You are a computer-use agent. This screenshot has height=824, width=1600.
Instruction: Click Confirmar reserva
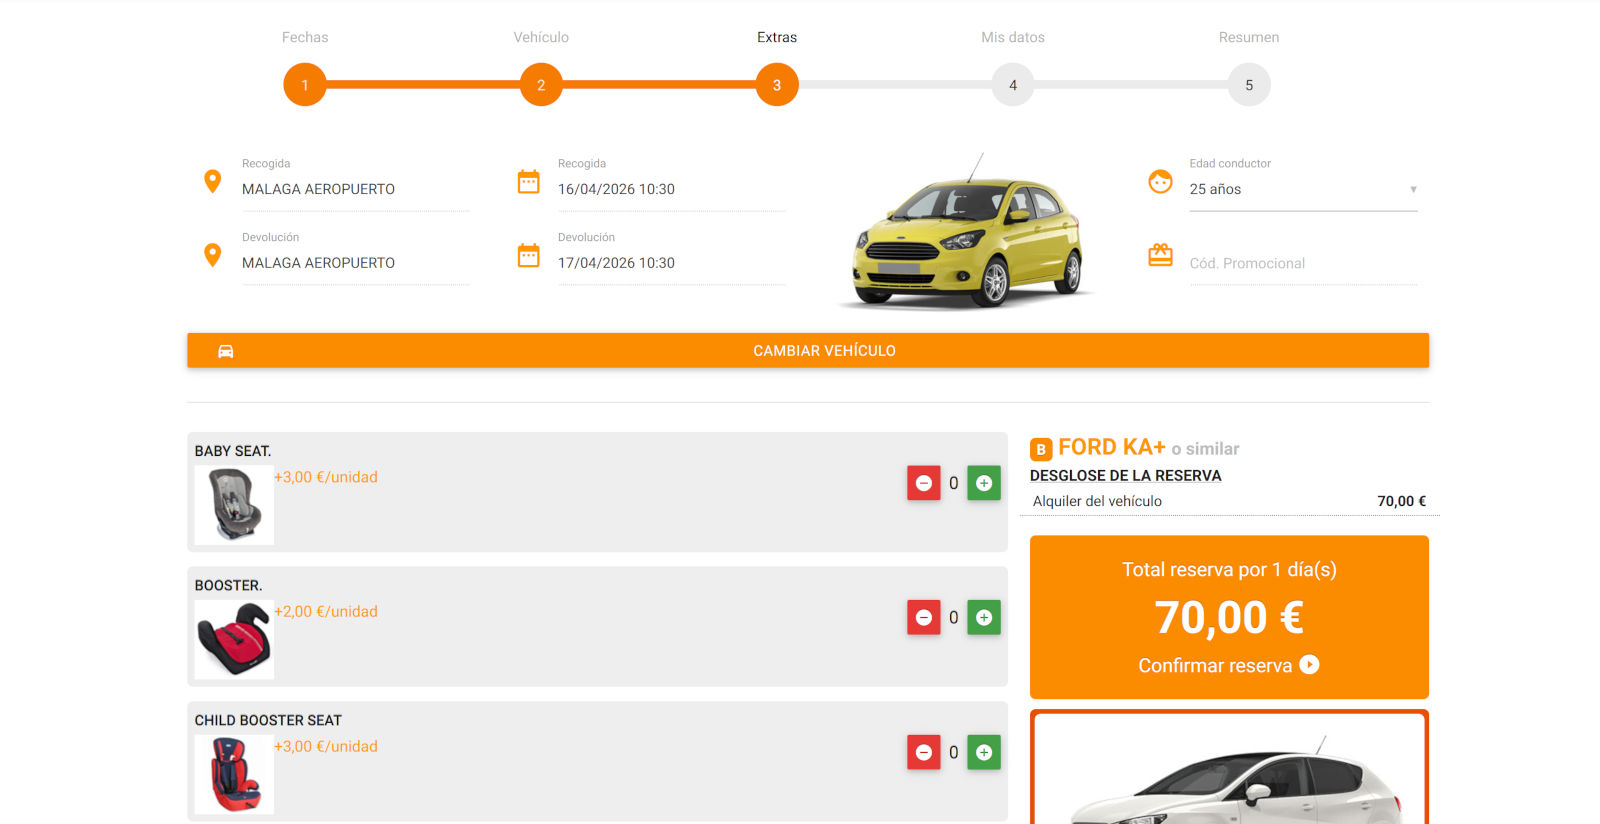click(x=1228, y=665)
